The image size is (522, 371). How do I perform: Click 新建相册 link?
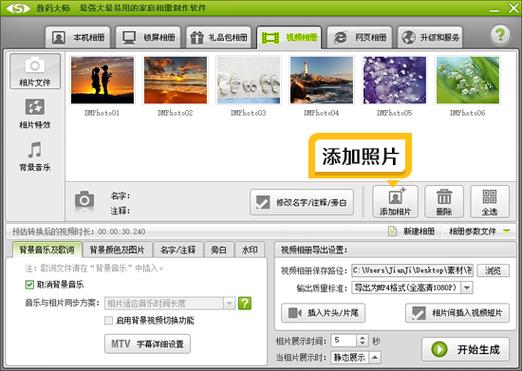(x=412, y=231)
